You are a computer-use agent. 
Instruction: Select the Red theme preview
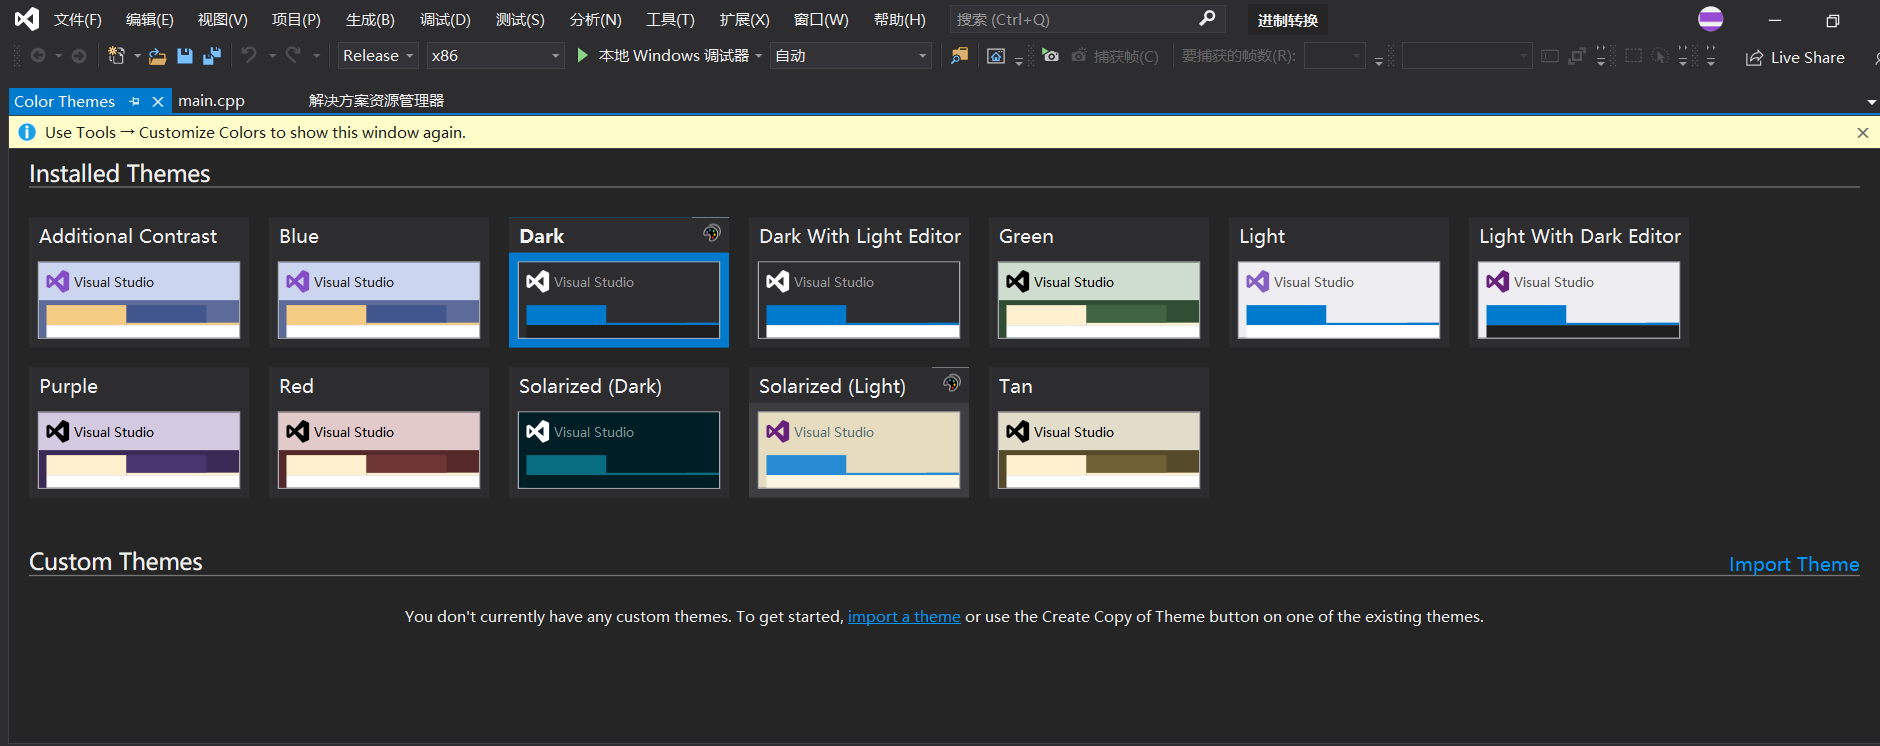tap(379, 450)
